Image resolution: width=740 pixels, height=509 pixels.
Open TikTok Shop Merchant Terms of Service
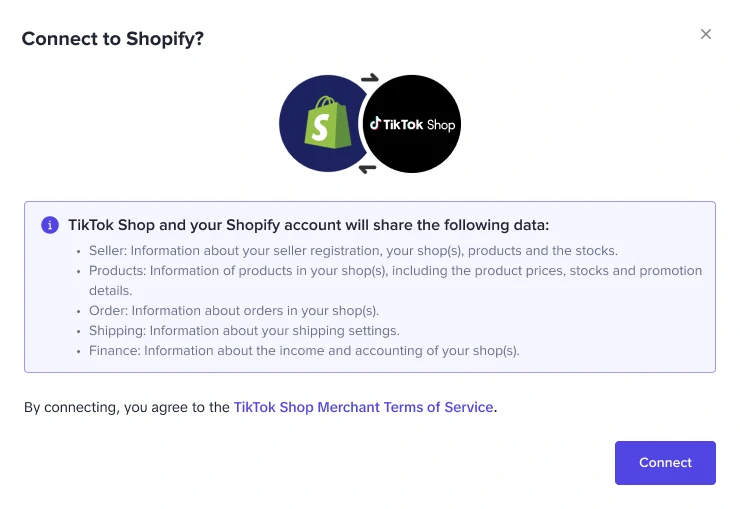coord(363,407)
